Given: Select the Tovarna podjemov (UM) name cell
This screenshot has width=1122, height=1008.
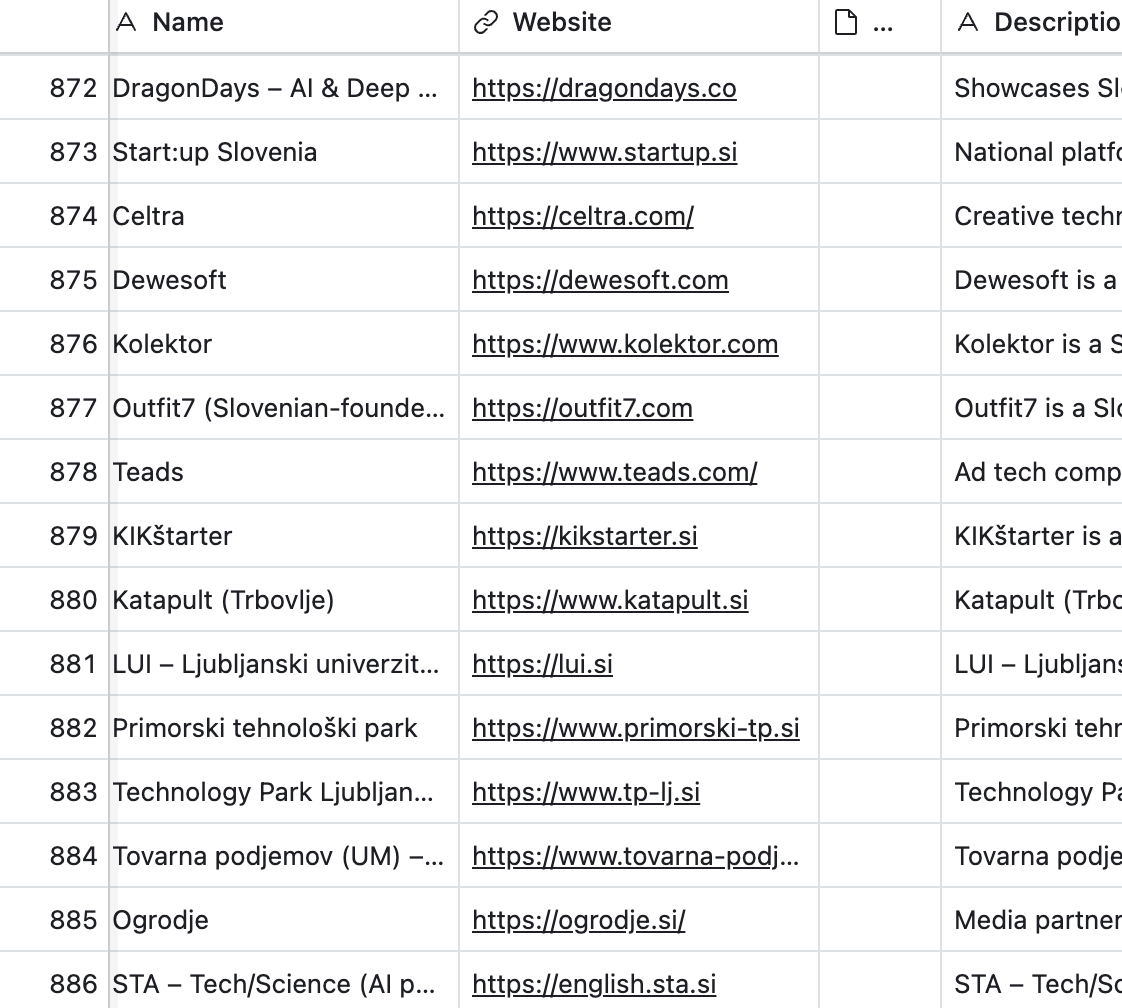Looking at the screenshot, I should point(284,856).
